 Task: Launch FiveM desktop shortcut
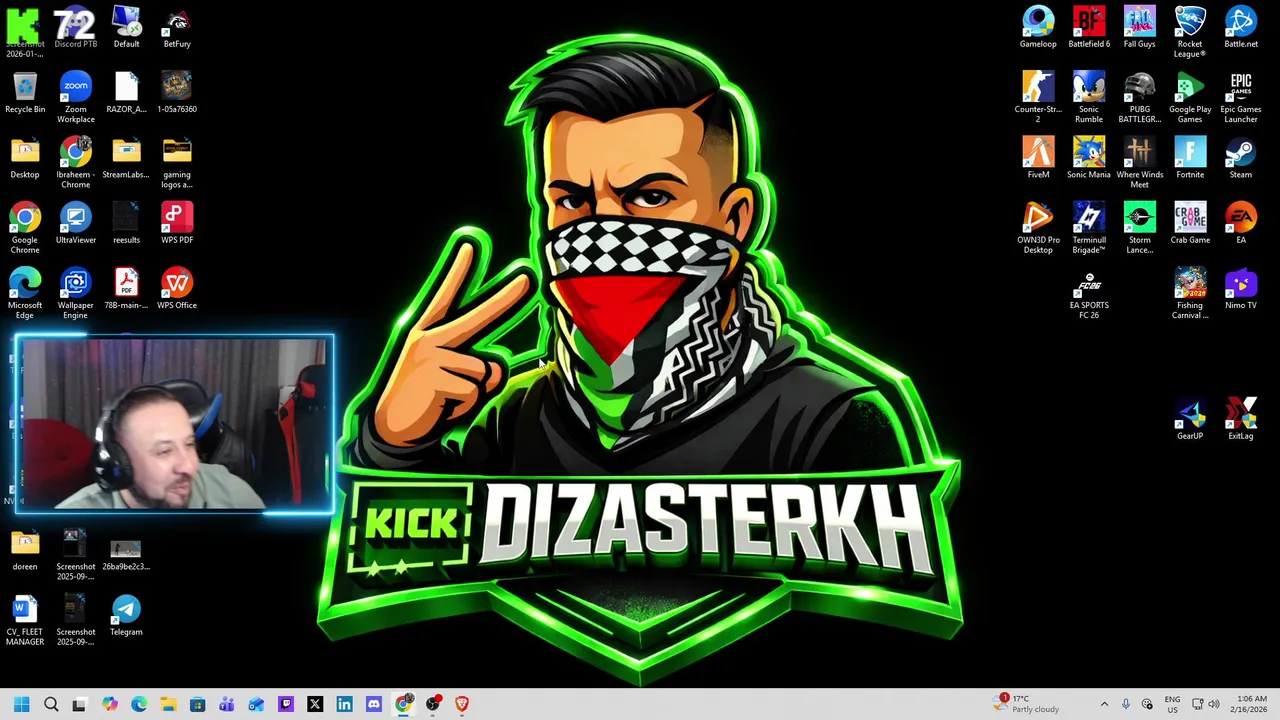[x=1038, y=158]
